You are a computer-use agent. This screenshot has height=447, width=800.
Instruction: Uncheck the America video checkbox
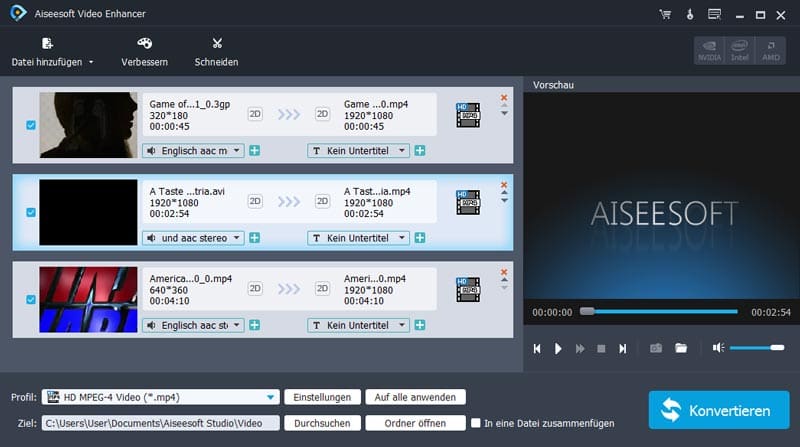31,299
